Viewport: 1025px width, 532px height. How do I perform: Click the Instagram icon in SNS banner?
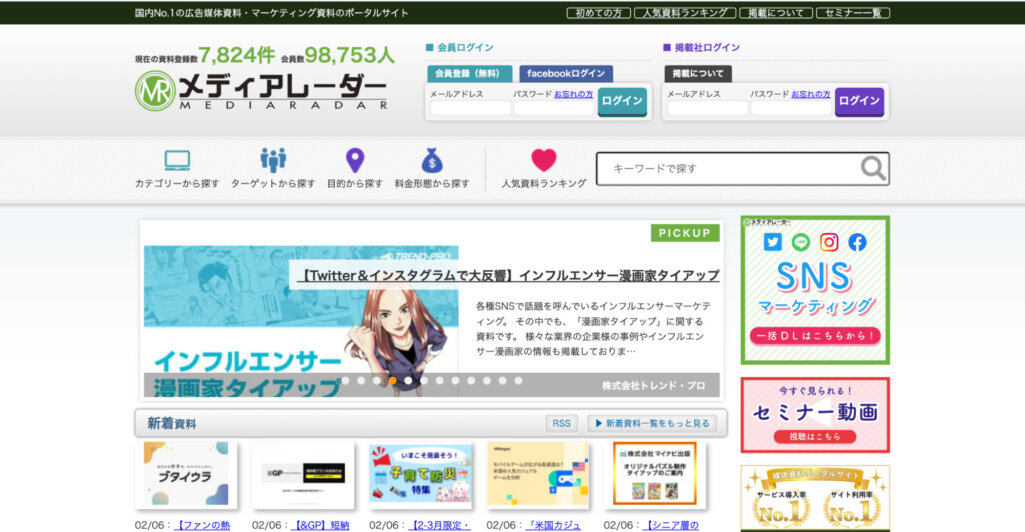[829, 242]
